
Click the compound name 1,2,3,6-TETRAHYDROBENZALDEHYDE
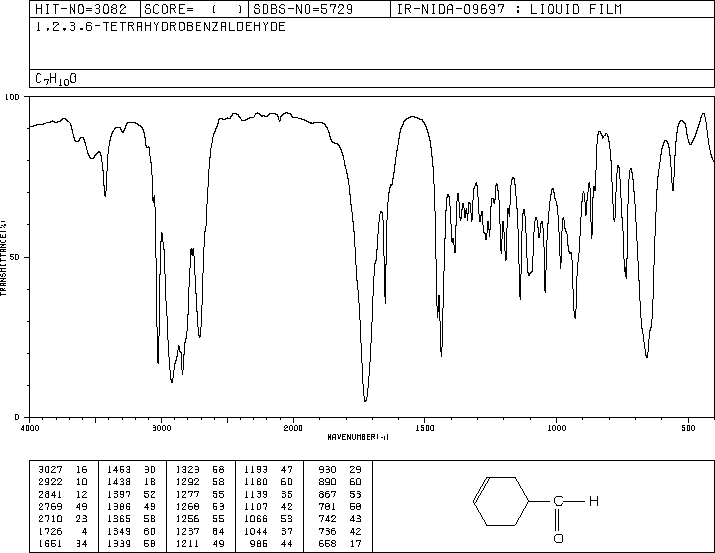161,27
